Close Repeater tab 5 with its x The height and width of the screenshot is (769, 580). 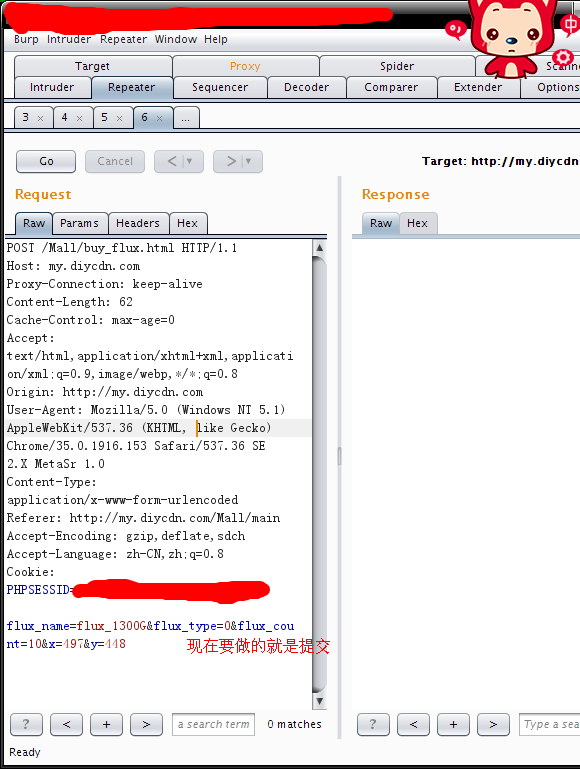pyautogui.click(x=119, y=118)
